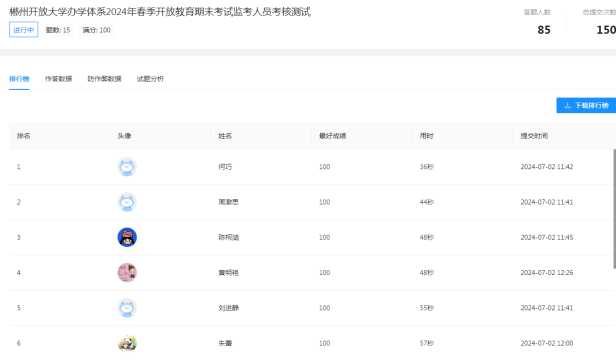Open the 排行榜 tab
This screenshot has height=361, width=616.
click(x=19, y=79)
